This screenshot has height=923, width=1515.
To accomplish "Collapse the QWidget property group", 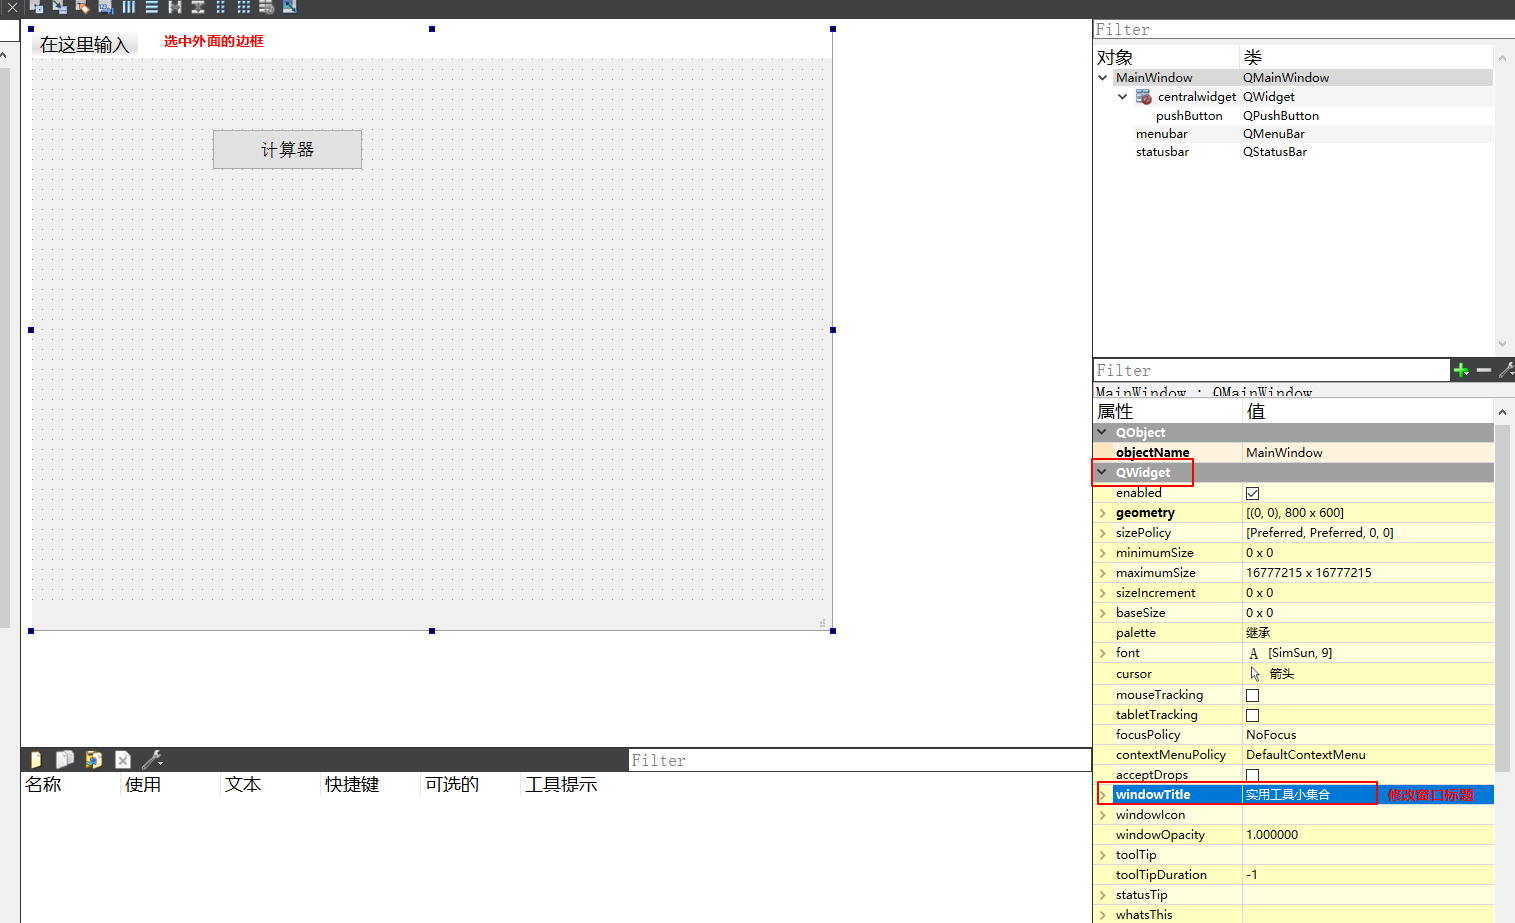I will (1103, 472).
